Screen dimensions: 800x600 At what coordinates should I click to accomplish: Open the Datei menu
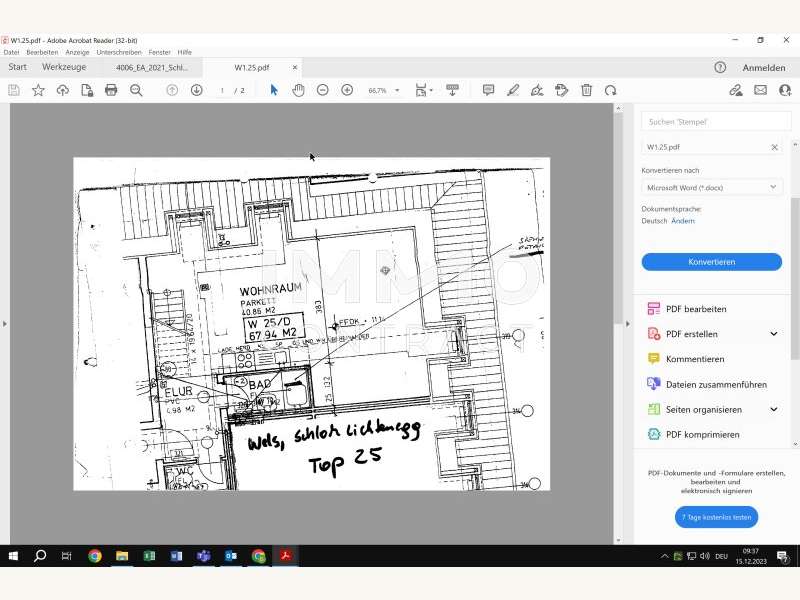[x=11, y=52]
